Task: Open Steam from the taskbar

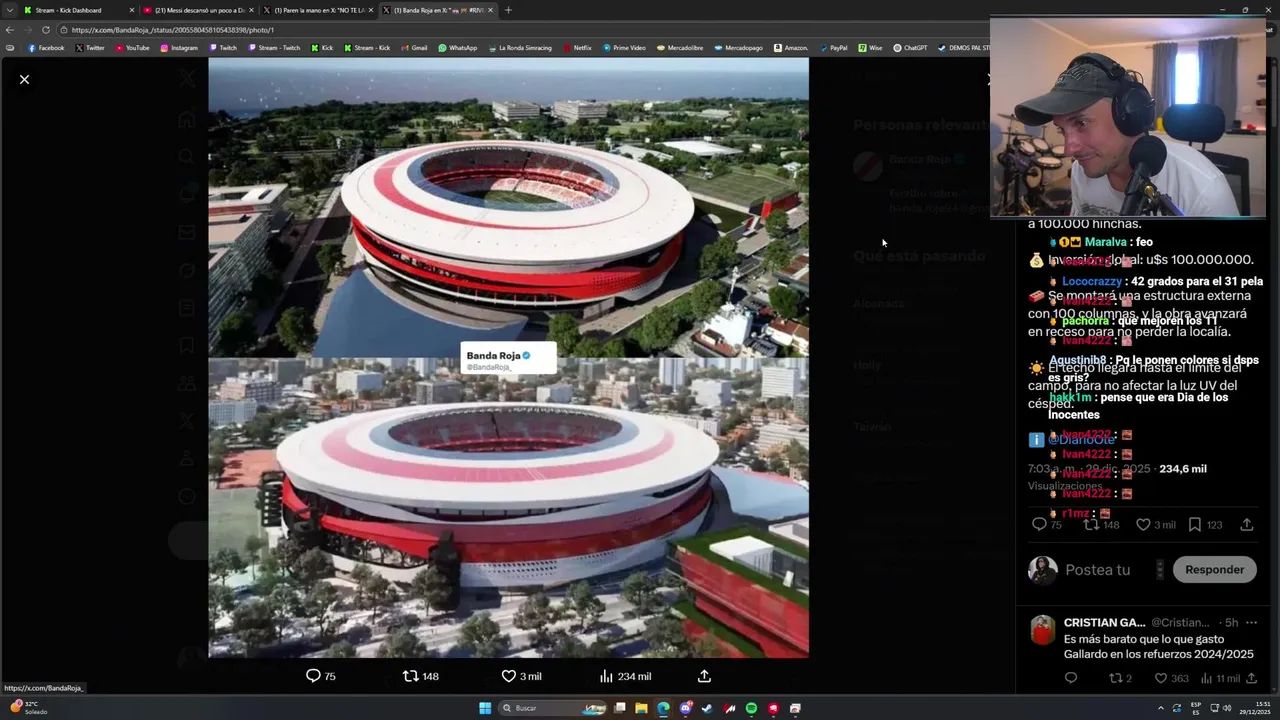Action: (707, 708)
